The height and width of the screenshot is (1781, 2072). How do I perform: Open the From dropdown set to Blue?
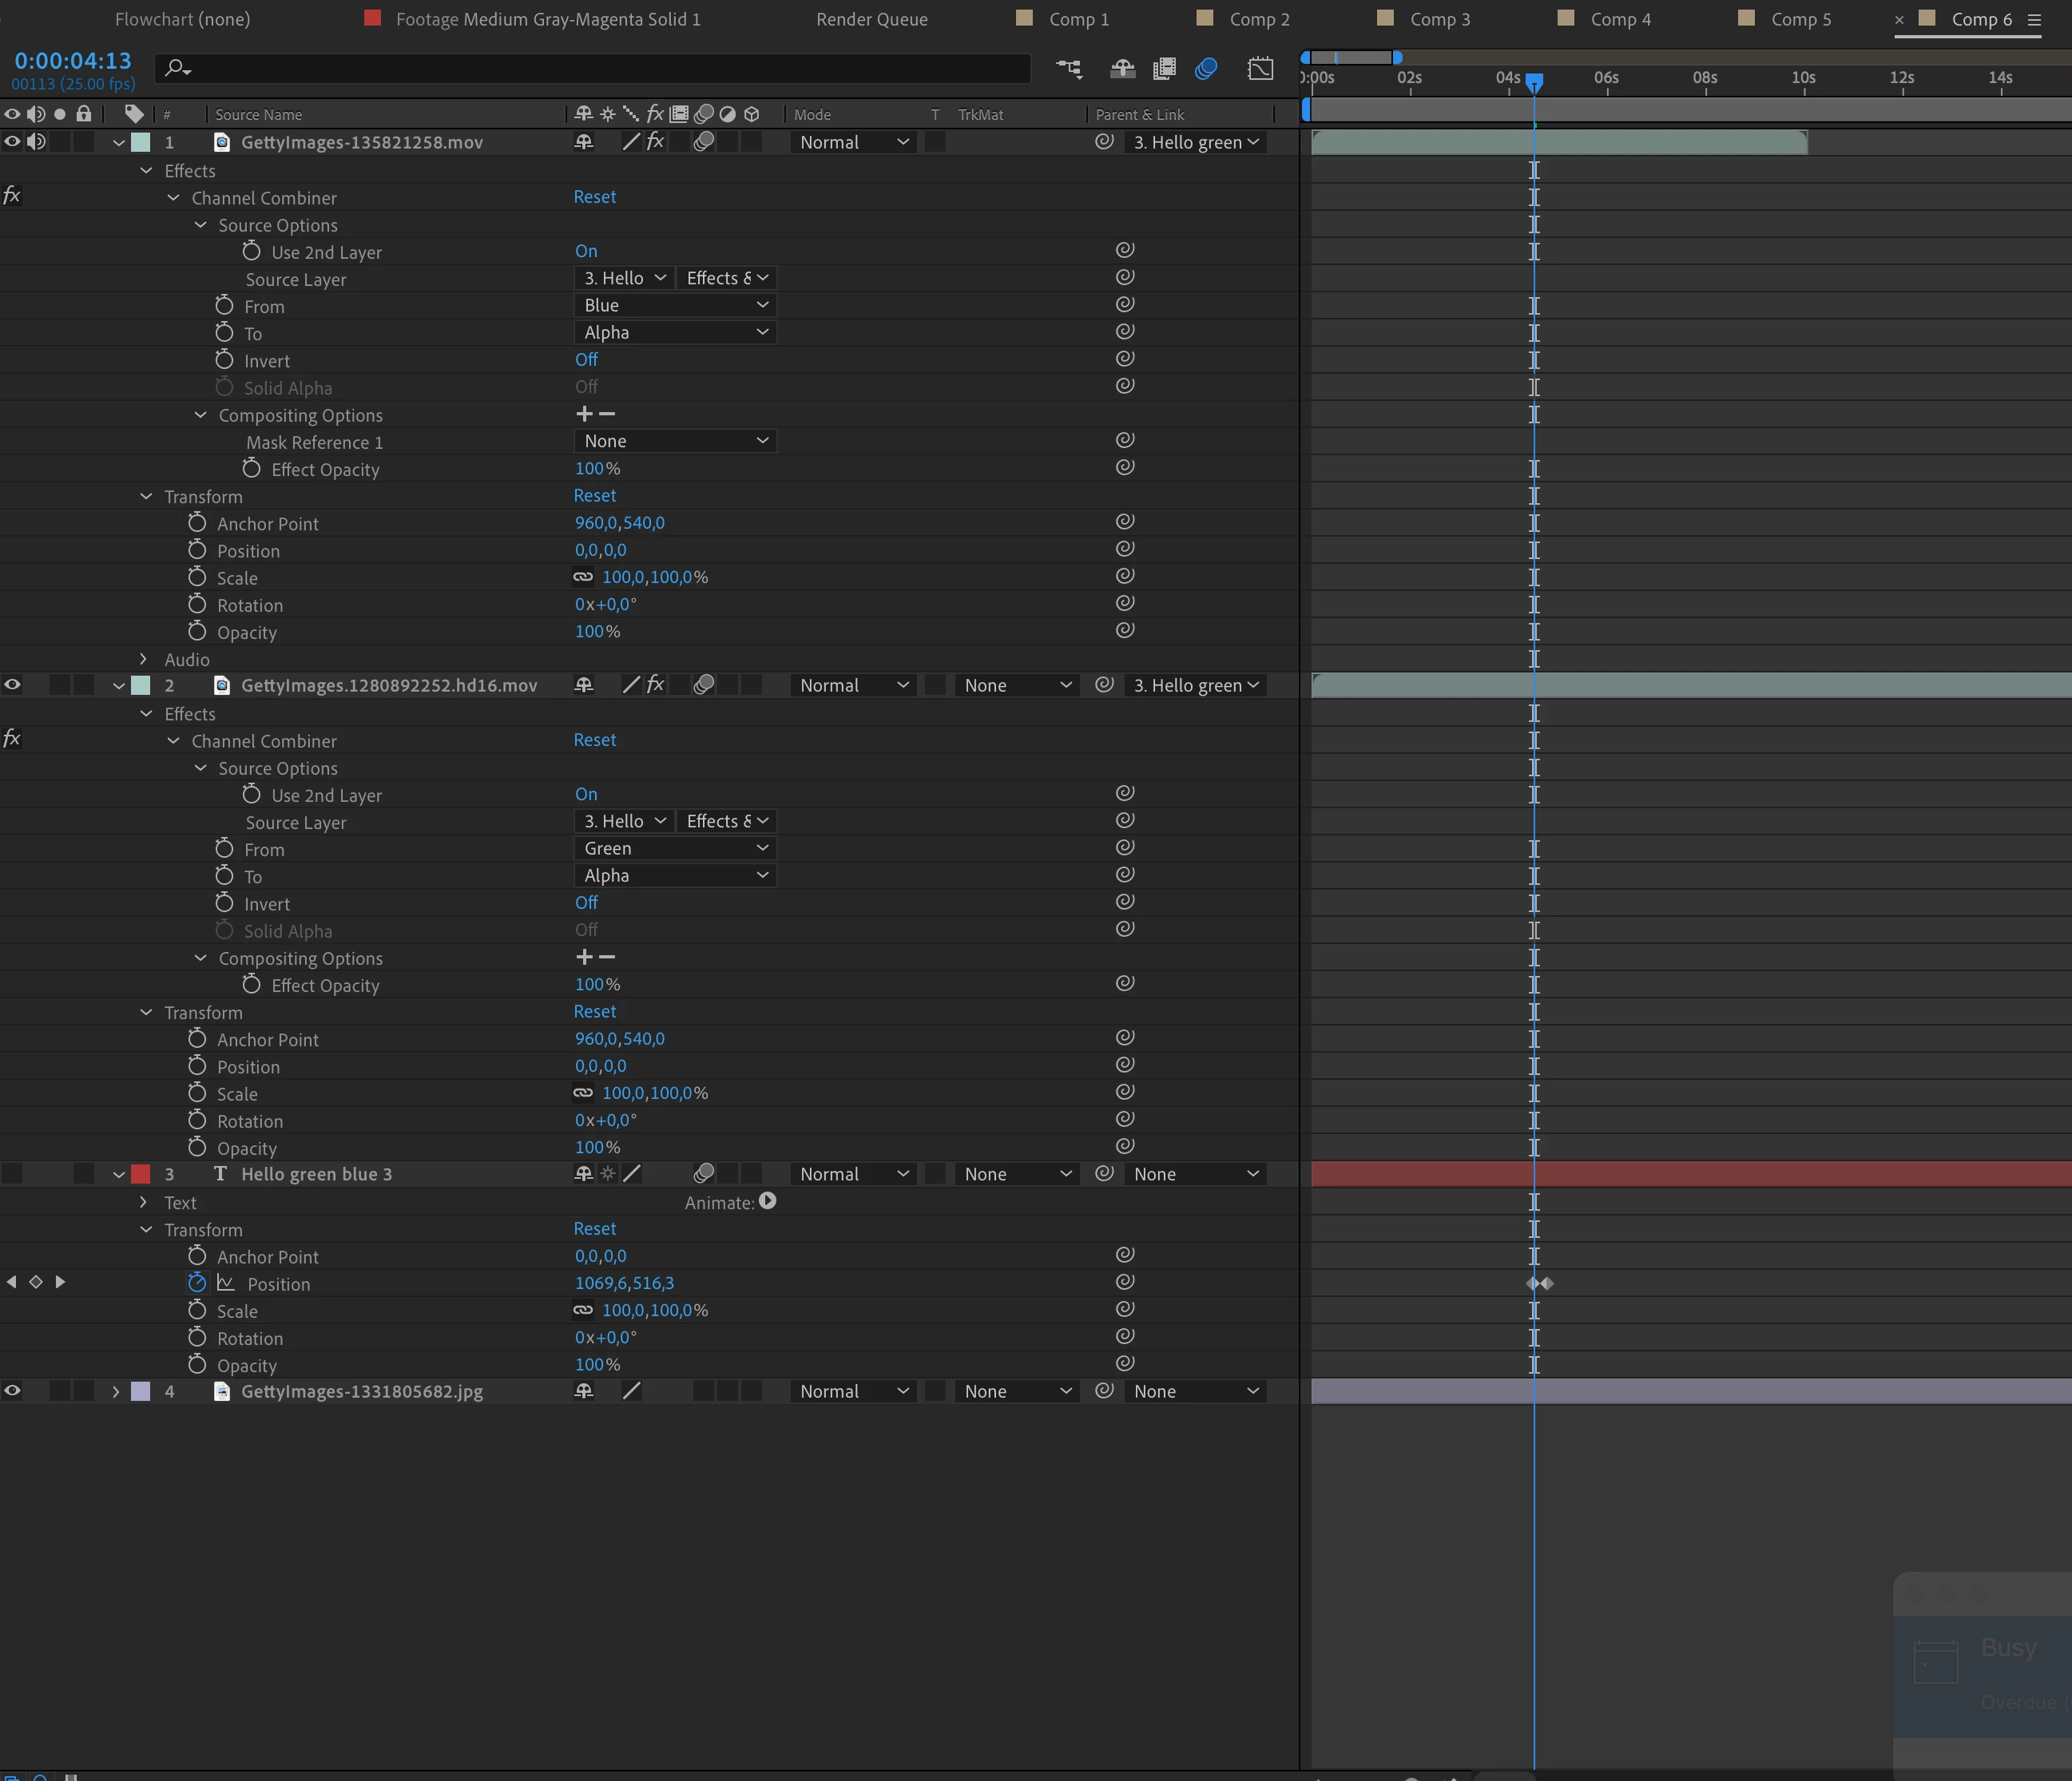[x=676, y=305]
